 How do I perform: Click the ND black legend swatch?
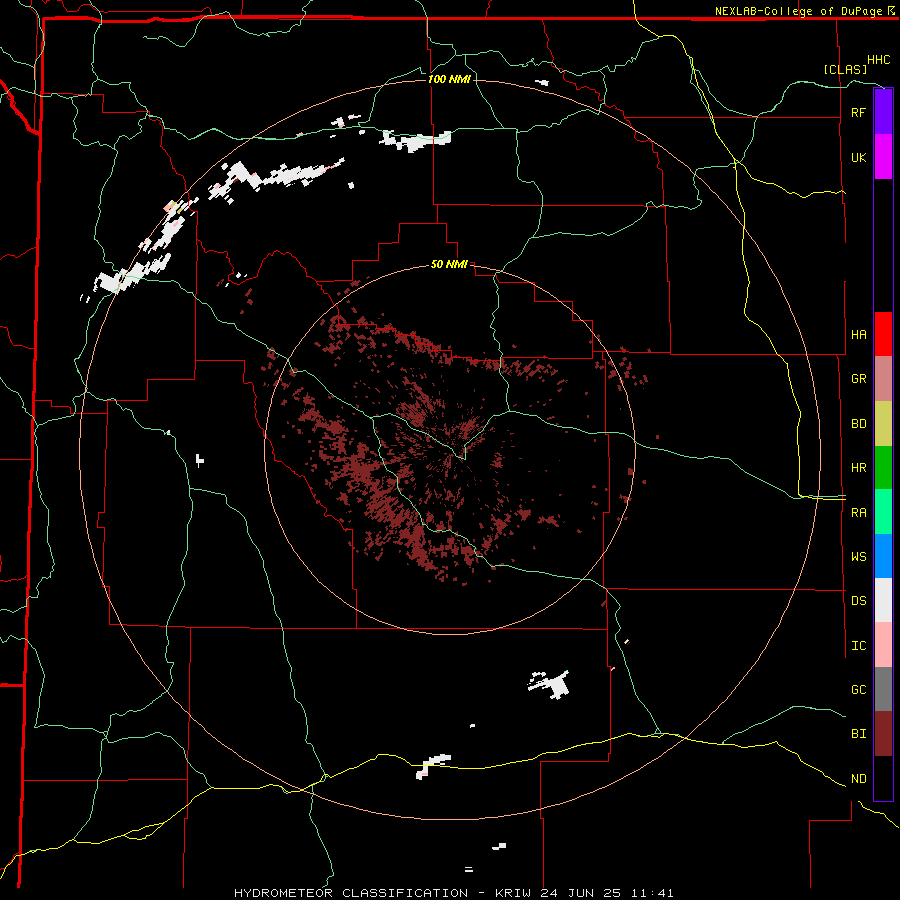pos(883,778)
